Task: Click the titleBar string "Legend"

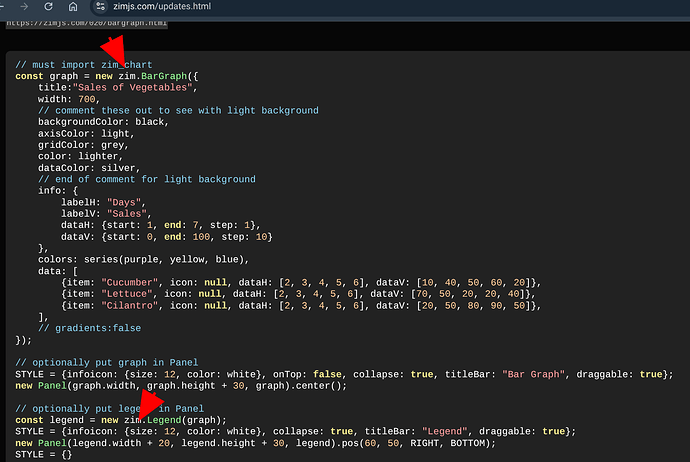Action: [444, 432]
